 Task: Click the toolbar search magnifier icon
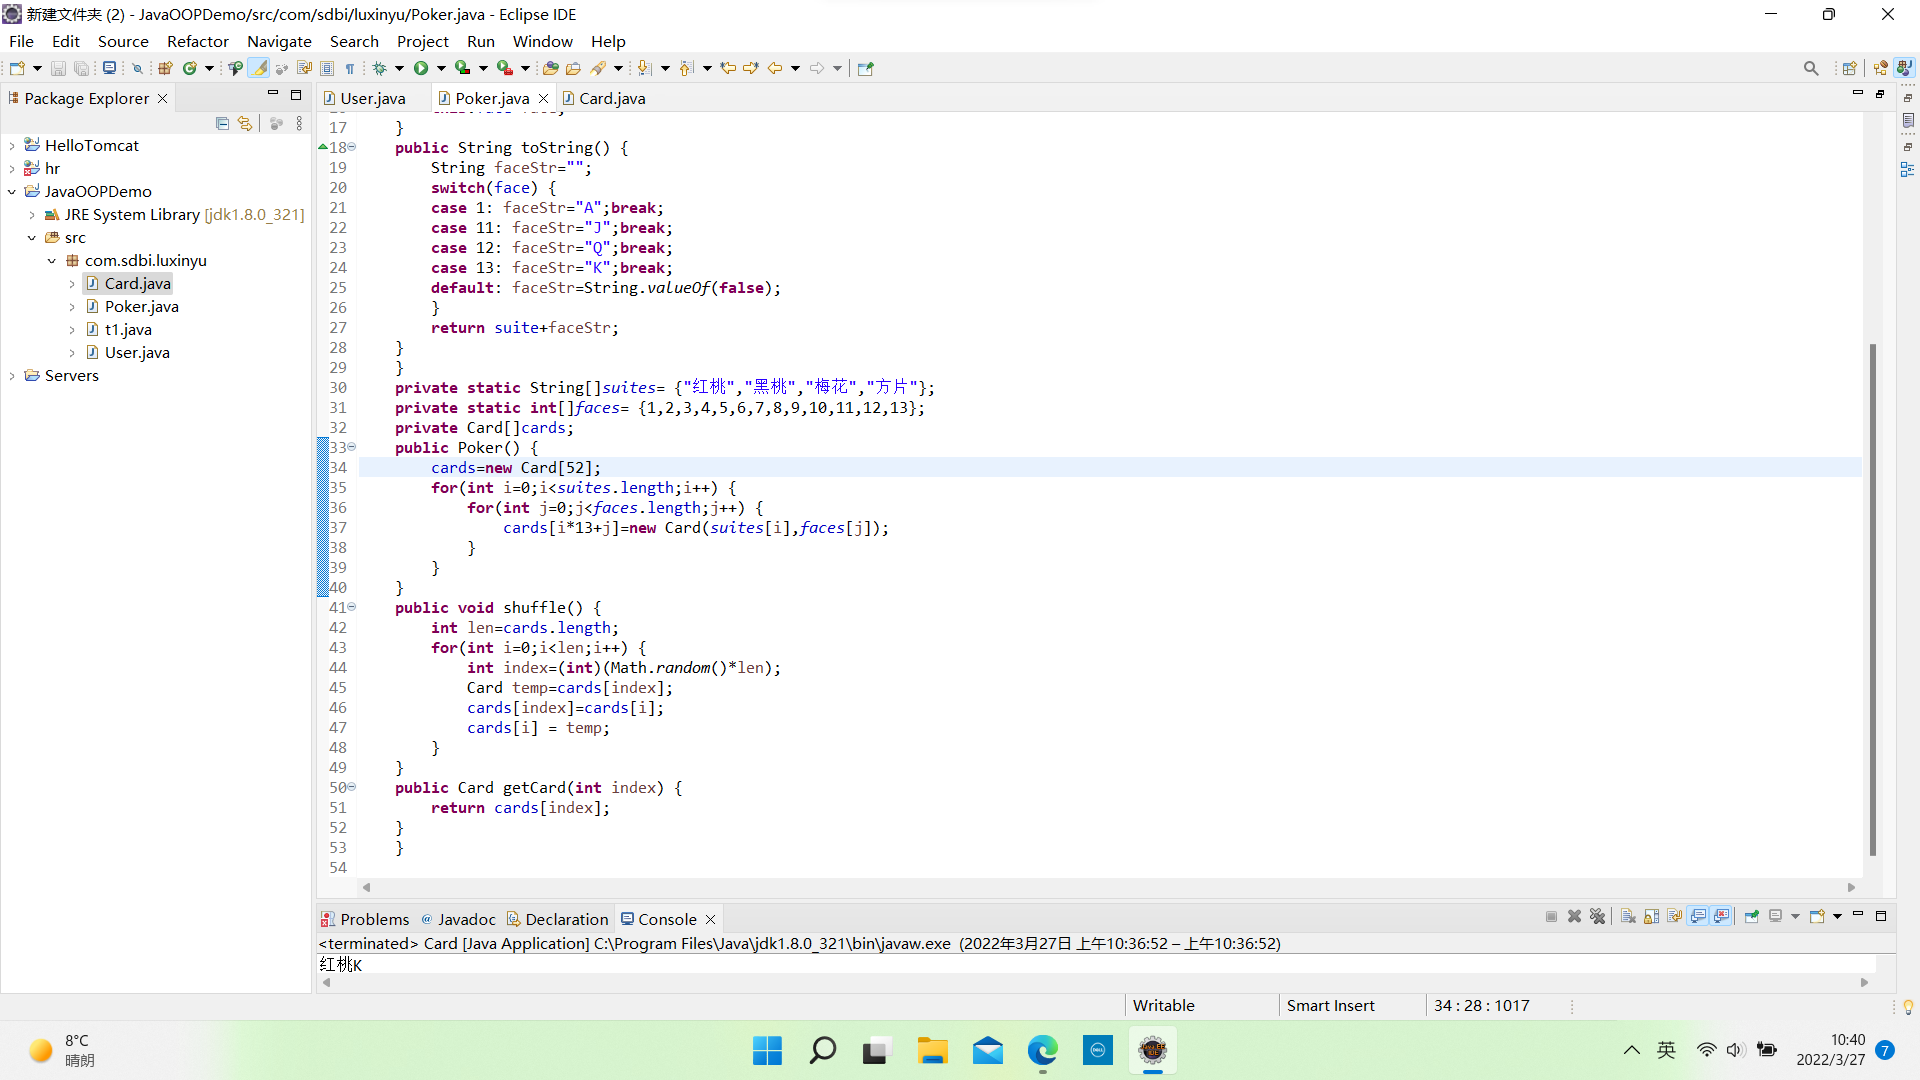tap(1811, 68)
